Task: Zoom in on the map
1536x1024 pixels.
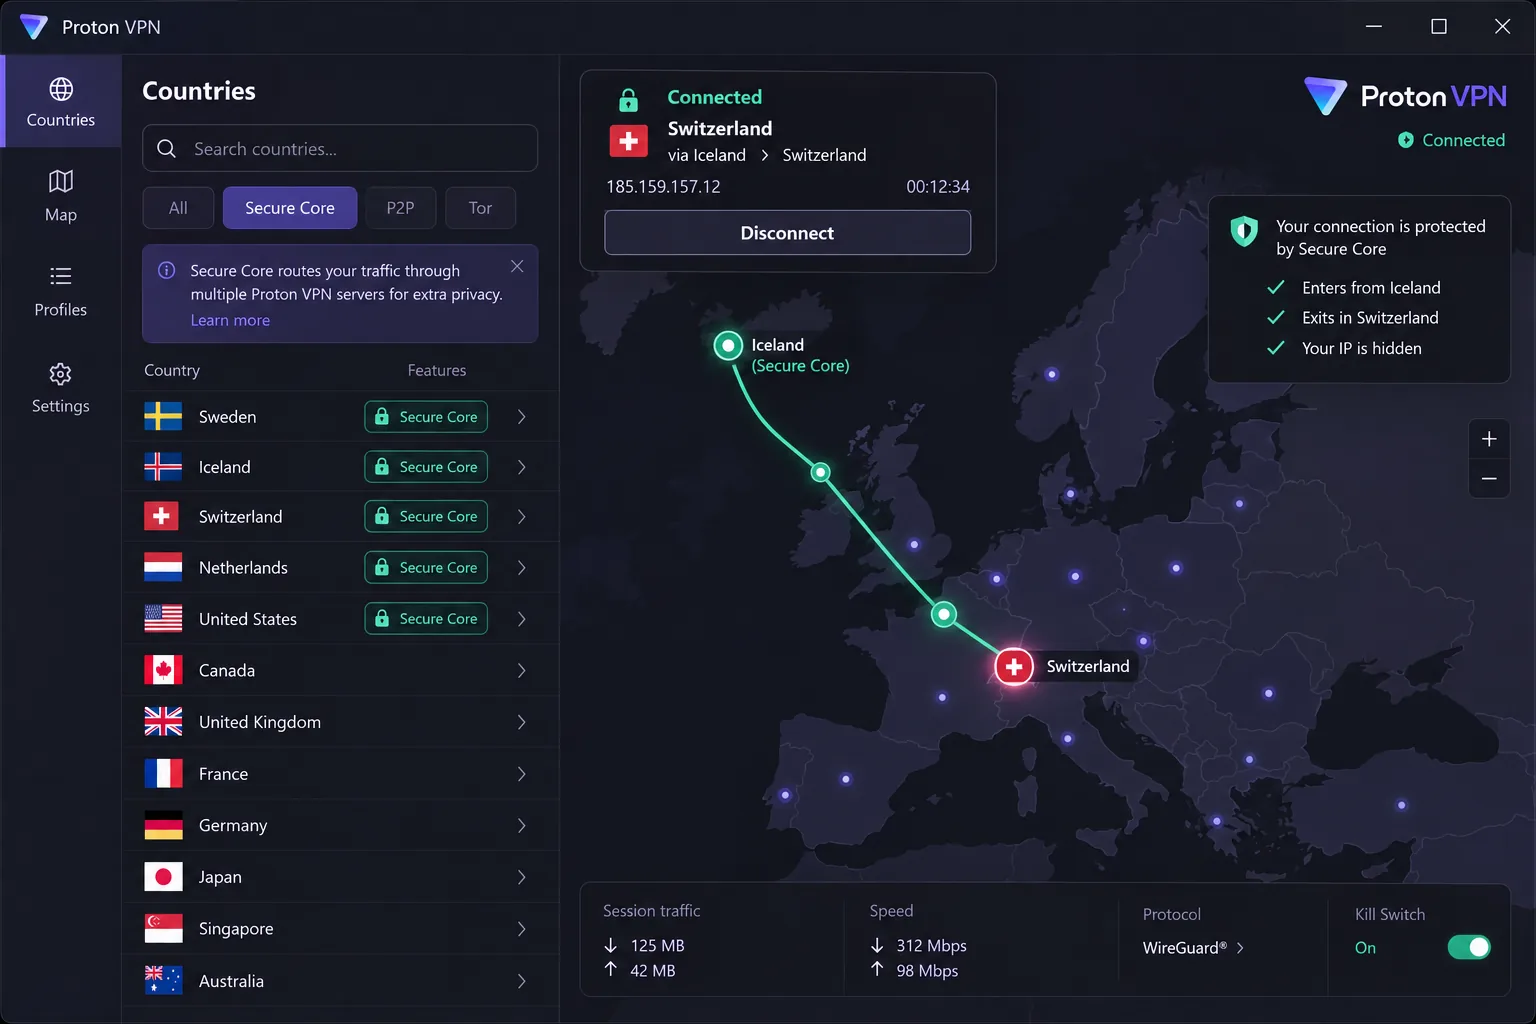Action: point(1489,439)
